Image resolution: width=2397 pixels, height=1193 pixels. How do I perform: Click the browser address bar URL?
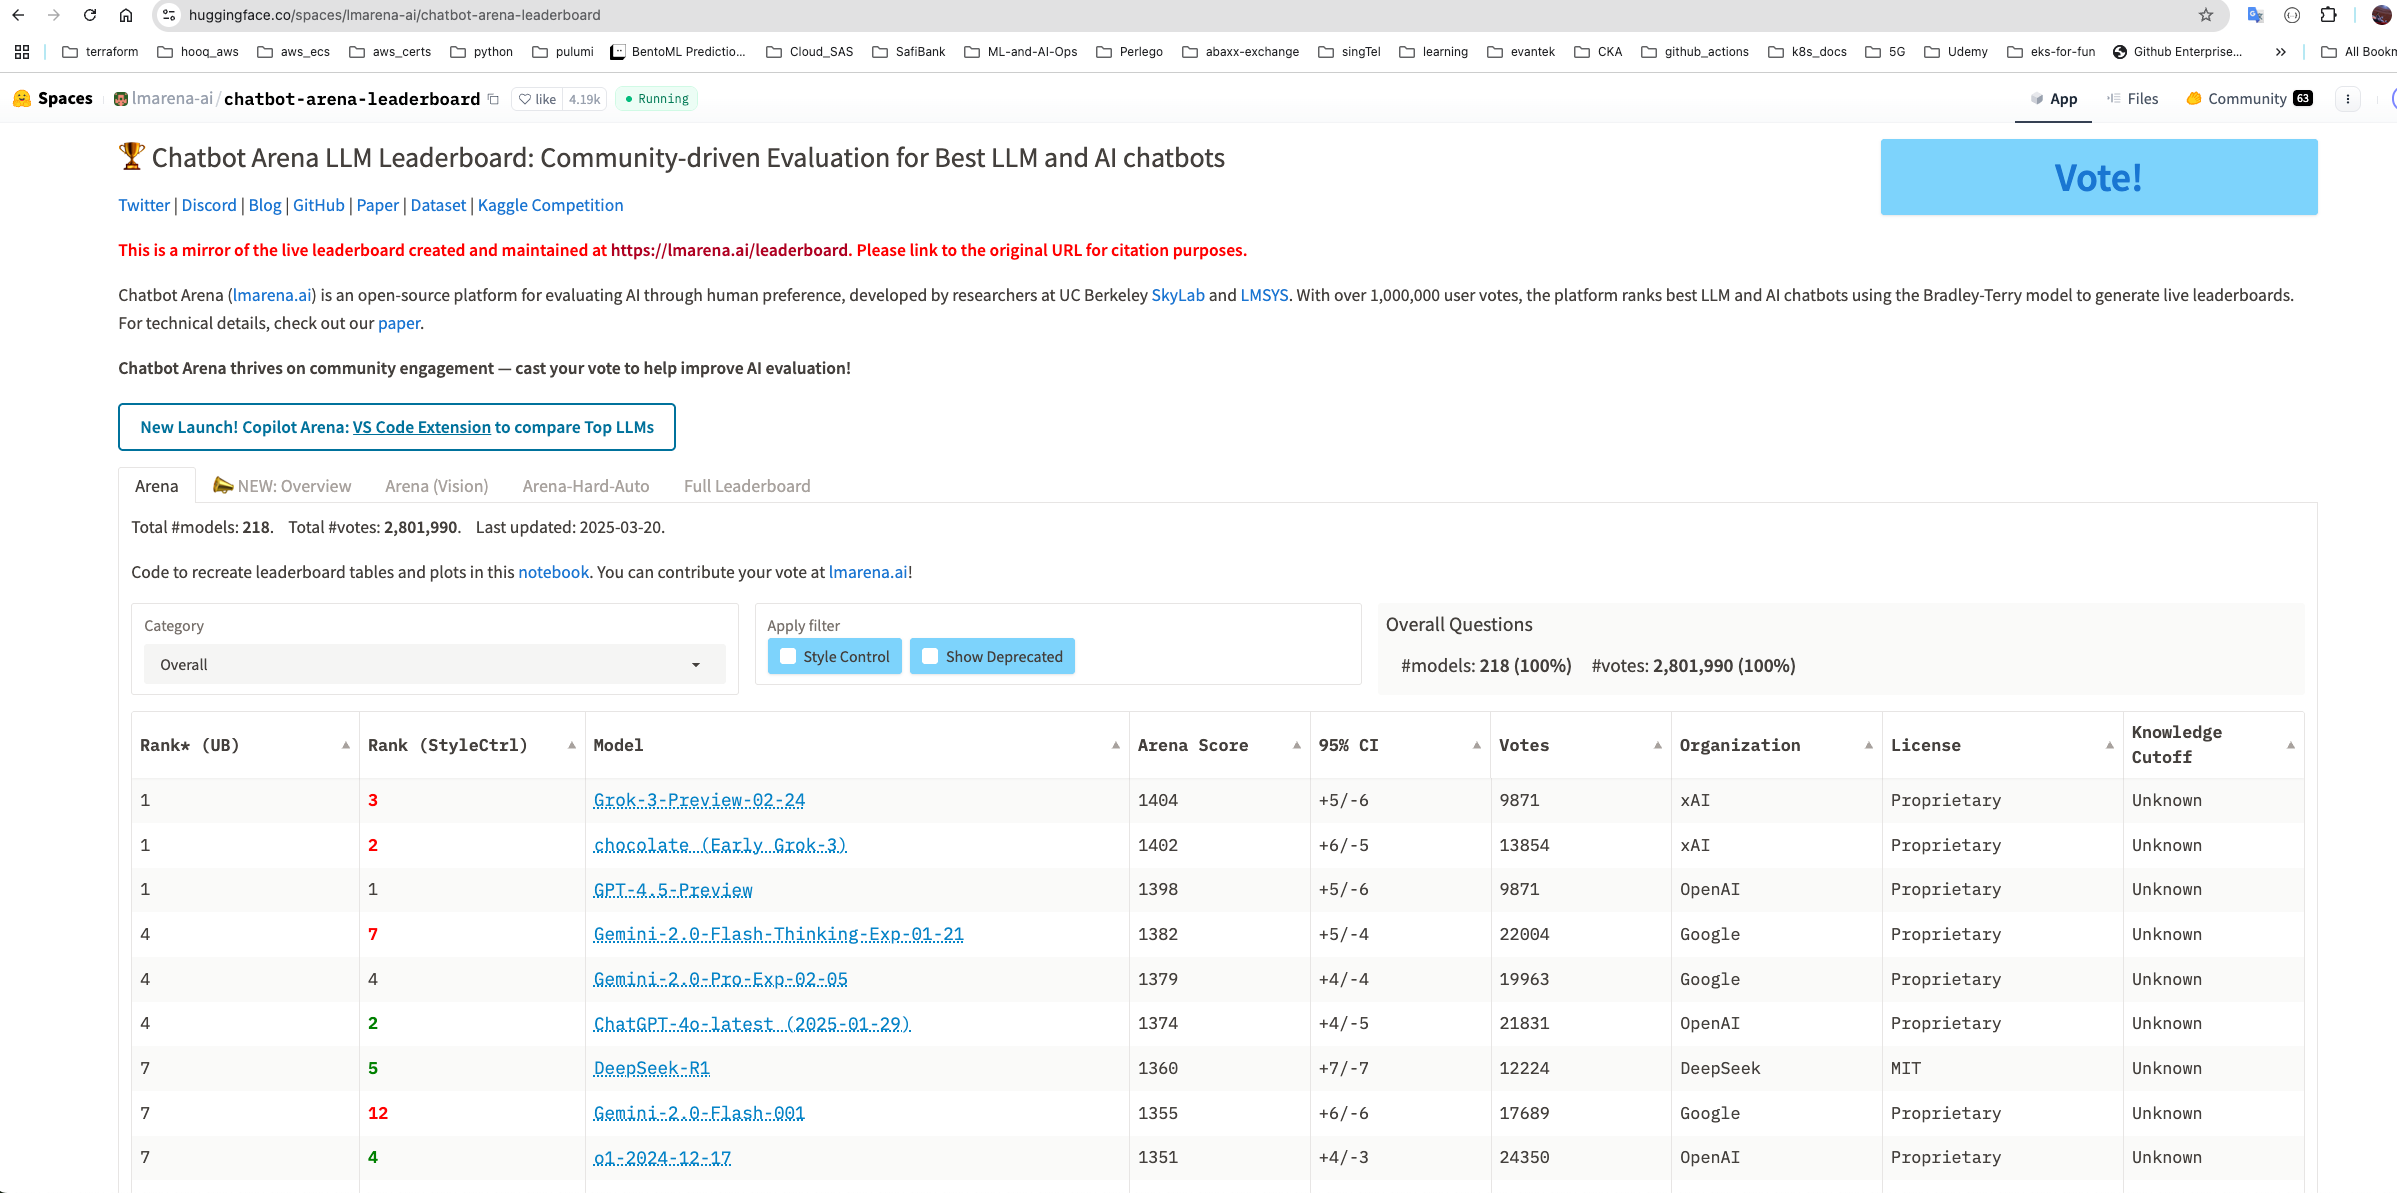point(395,15)
